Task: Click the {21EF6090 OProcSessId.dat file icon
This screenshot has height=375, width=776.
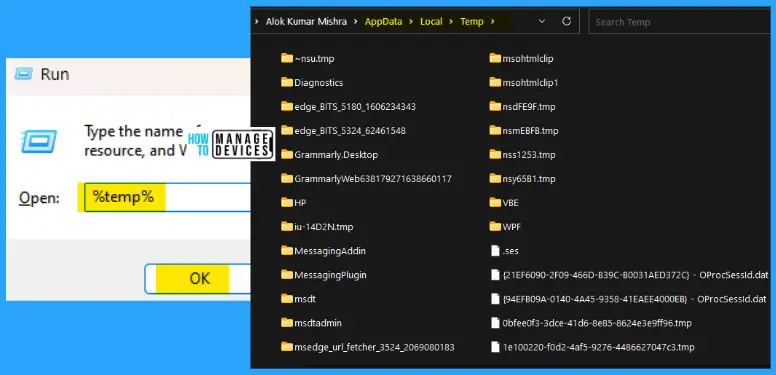Action: click(495, 275)
